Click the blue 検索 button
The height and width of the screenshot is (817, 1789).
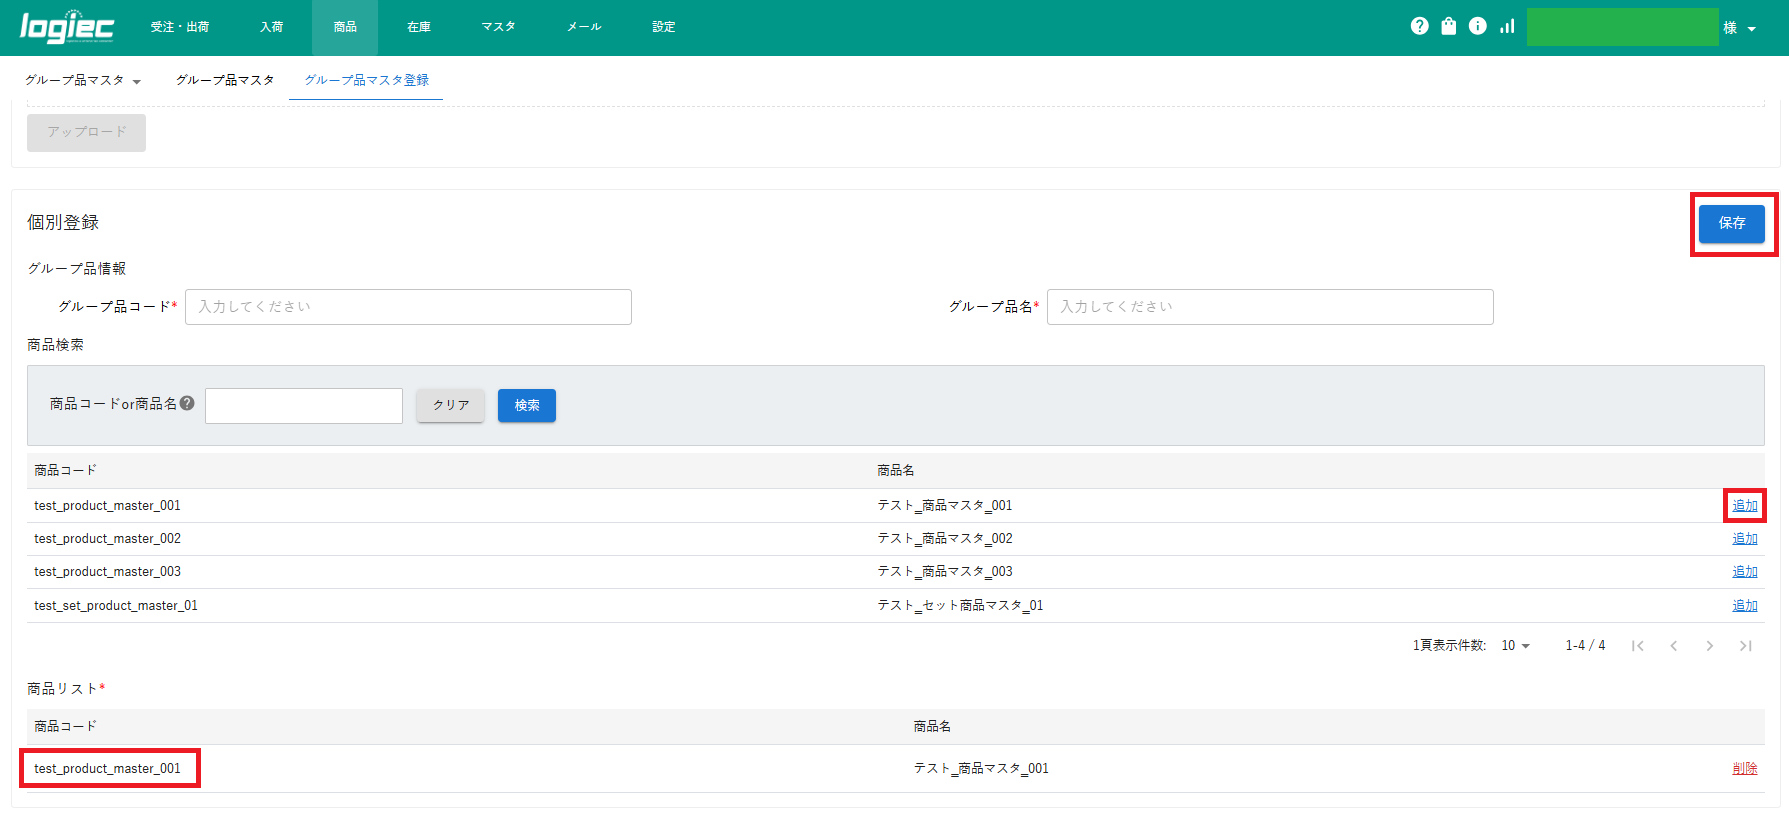(526, 405)
